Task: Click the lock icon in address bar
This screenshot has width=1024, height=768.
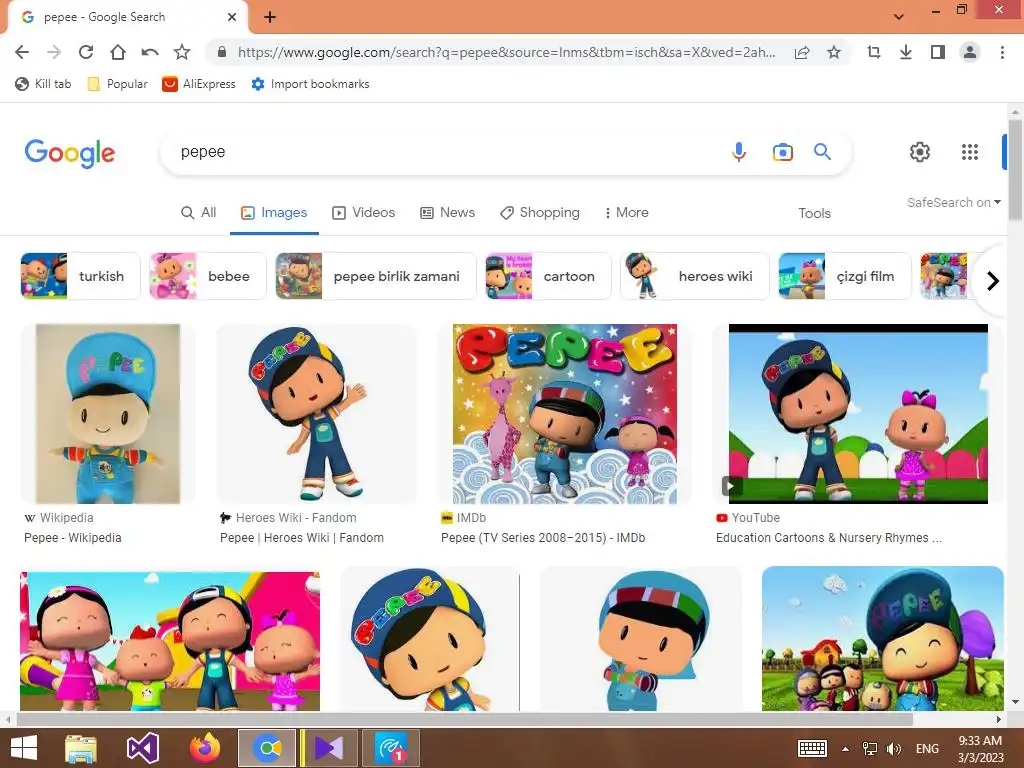Action: pos(222,52)
